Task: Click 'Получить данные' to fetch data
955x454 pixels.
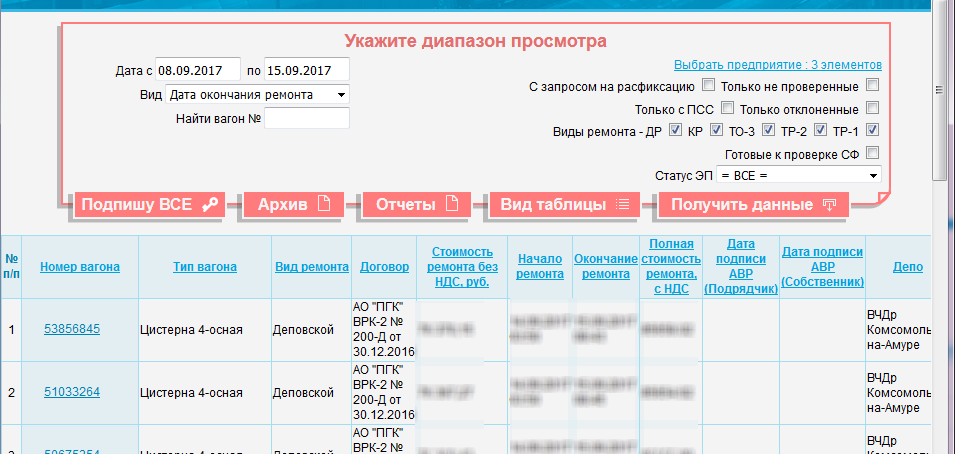Action: pyautogui.click(x=753, y=205)
